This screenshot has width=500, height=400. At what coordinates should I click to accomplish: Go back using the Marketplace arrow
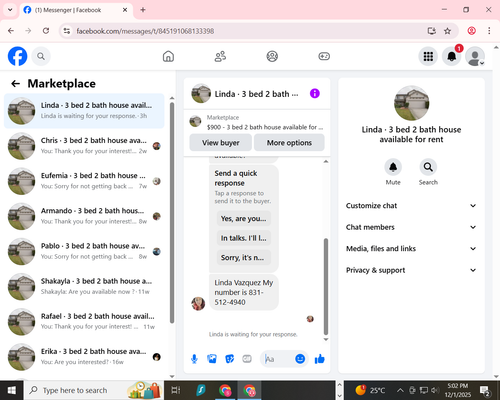click(x=16, y=84)
